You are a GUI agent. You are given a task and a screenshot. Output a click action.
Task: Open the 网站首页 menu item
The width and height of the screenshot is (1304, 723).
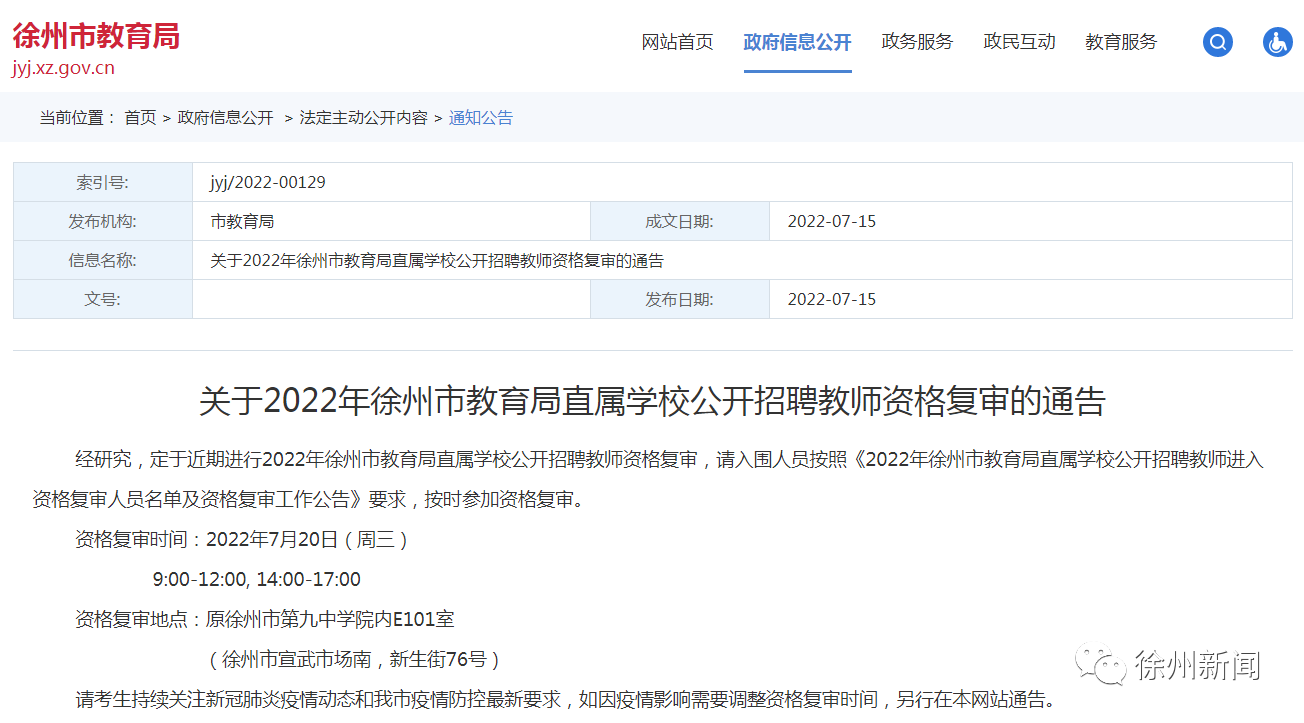coord(678,42)
